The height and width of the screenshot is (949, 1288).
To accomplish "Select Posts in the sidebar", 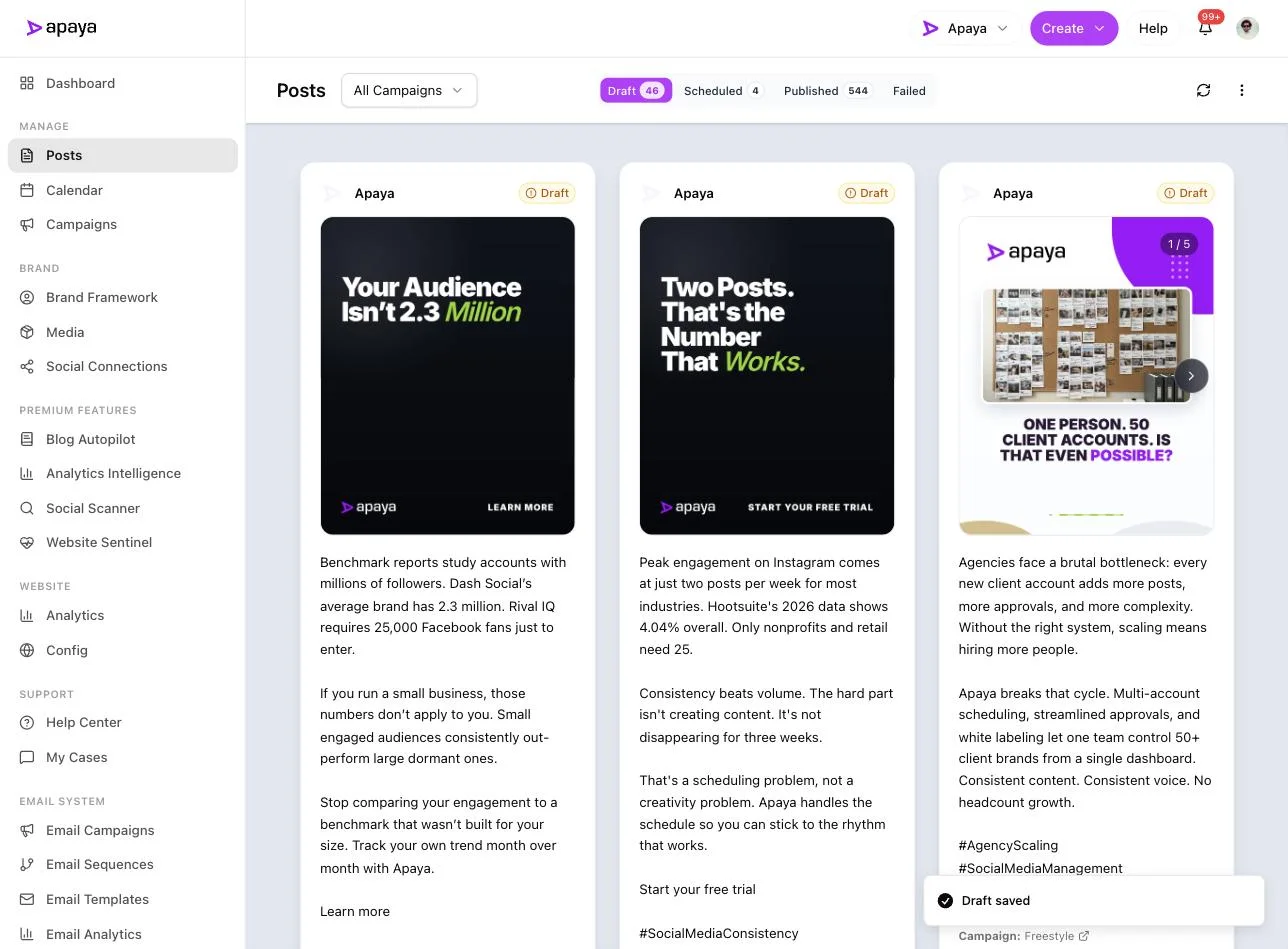I will 123,155.
